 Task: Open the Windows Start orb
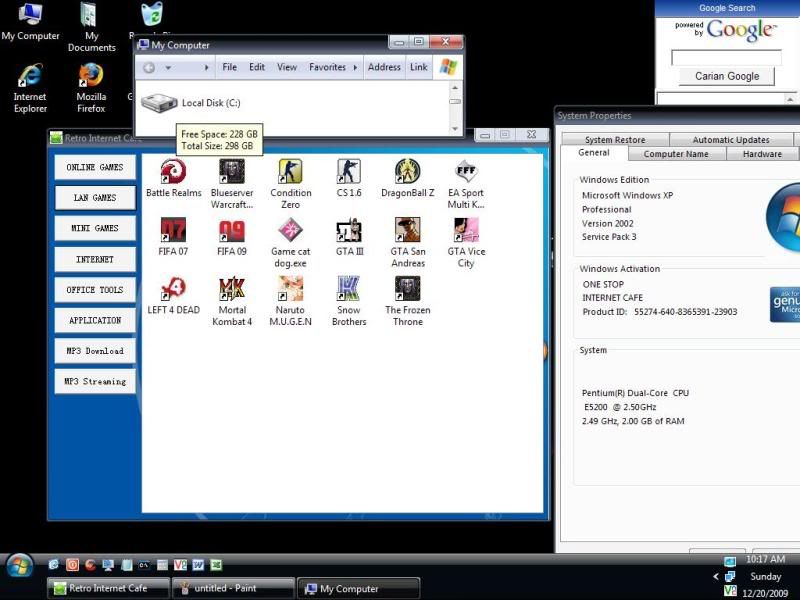(19, 566)
